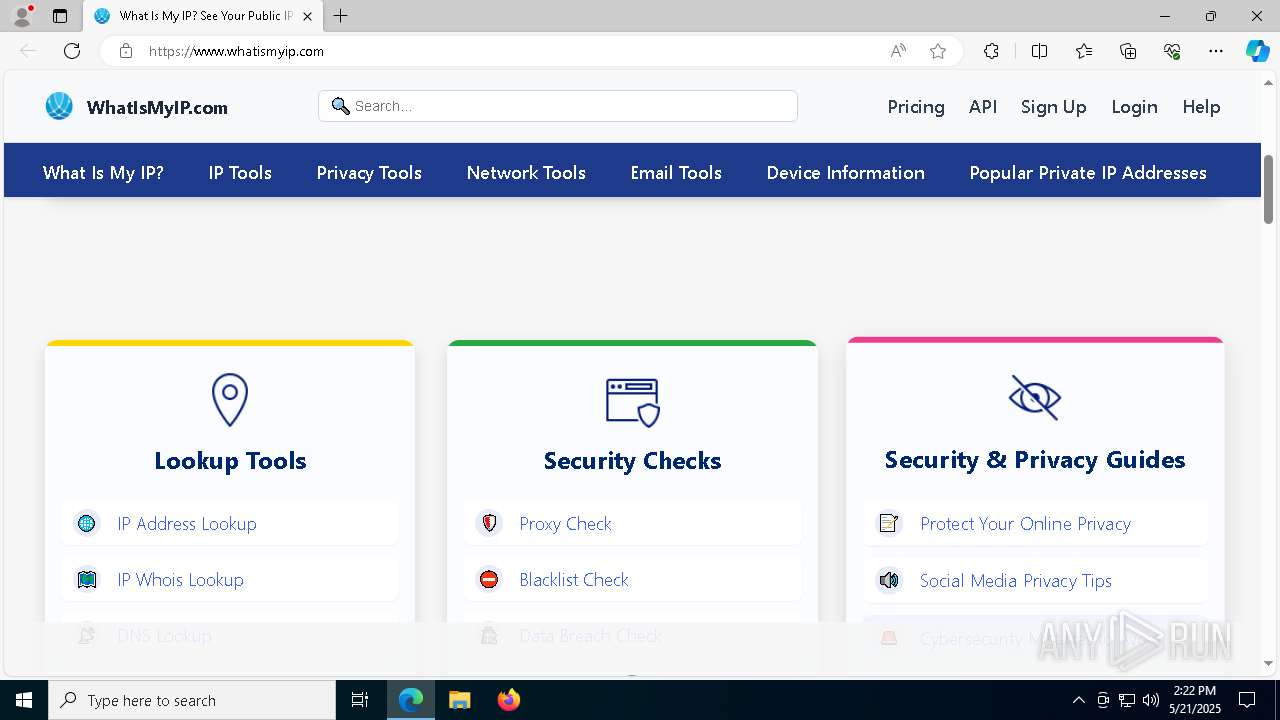This screenshot has width=1280, height=720.
Task: Open Popular Private IP Addresses menu
Action: coord(1088,173)
